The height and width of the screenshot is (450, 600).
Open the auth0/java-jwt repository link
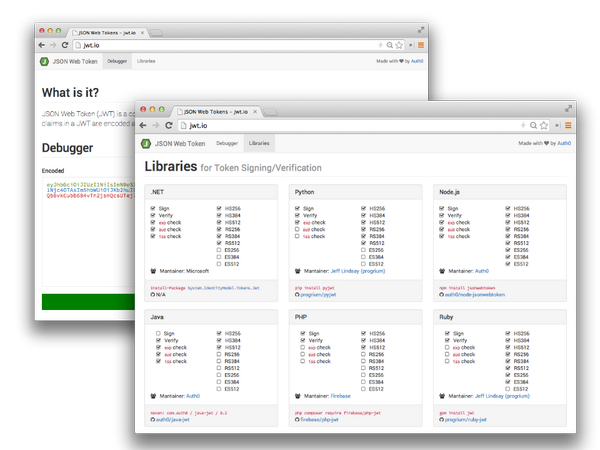173,420
